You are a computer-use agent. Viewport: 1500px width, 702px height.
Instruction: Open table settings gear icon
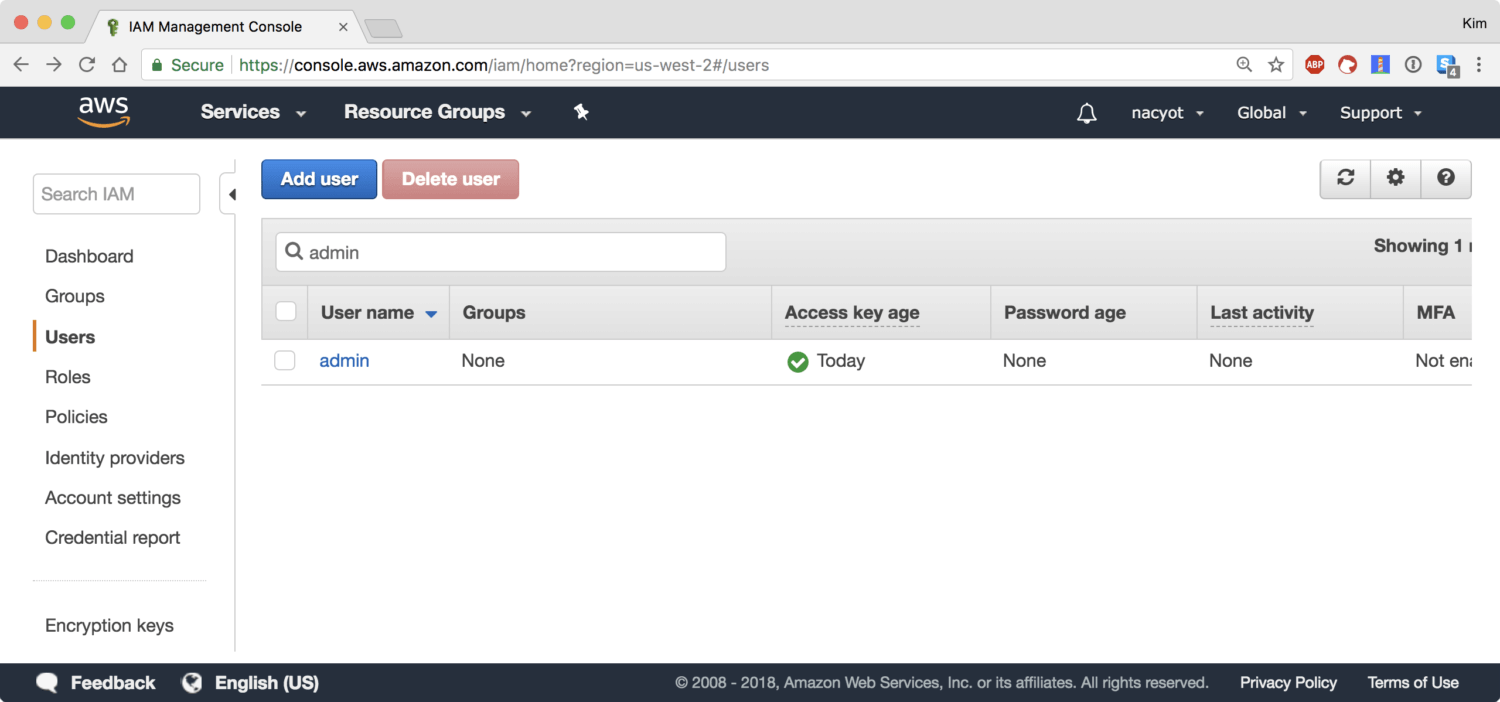1395,178
